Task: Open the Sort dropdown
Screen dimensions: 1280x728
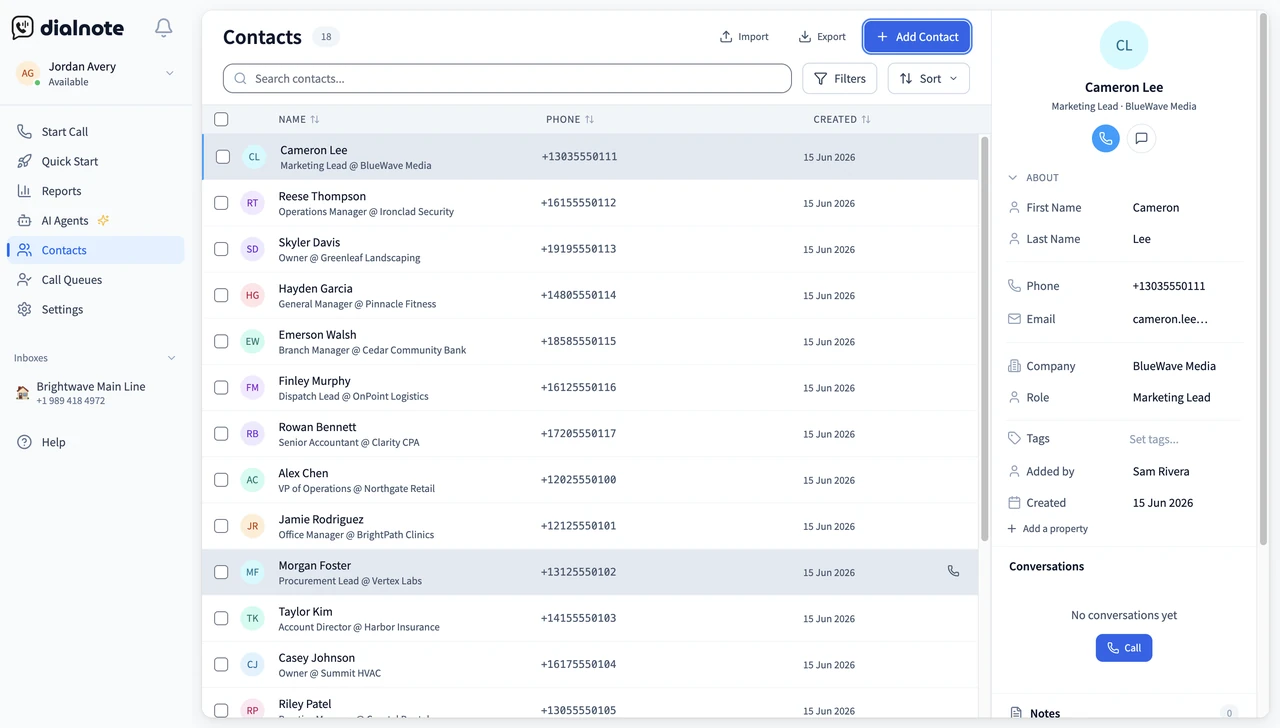Action: 928,79
